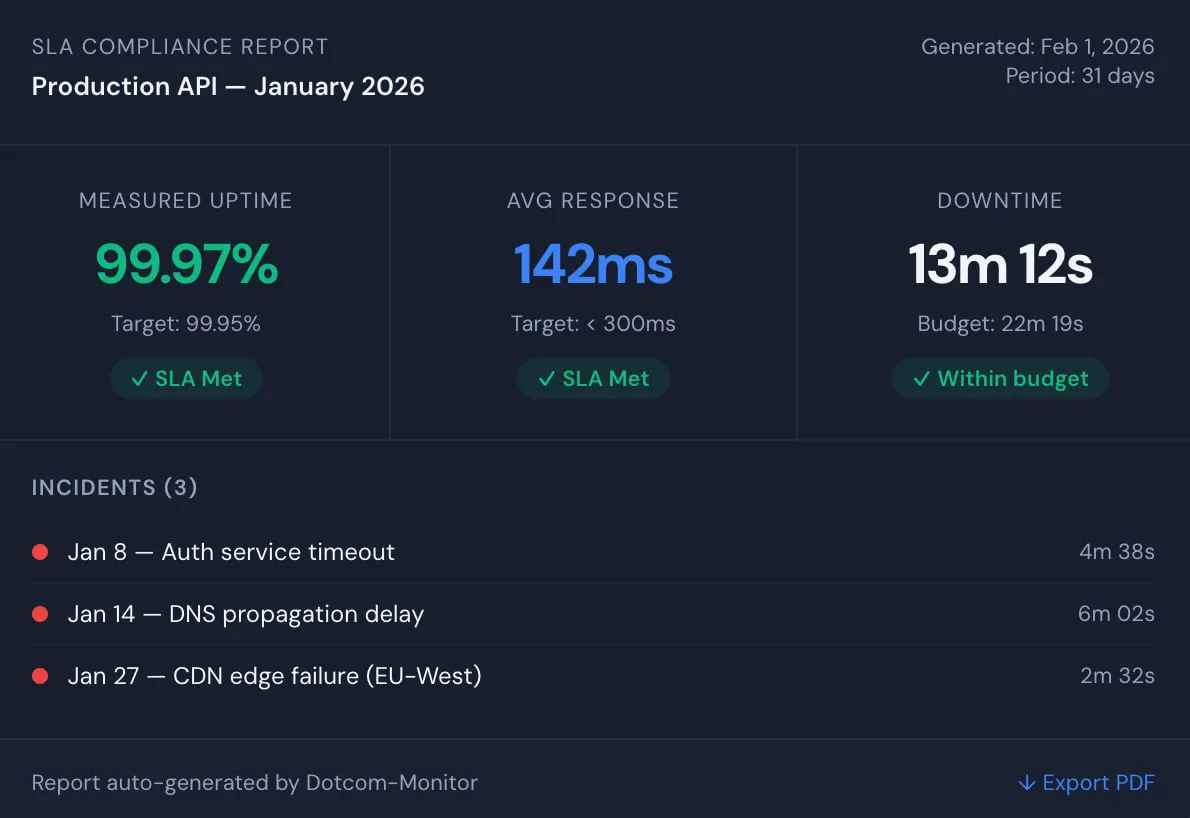Select the red indicator for Jan 27 CDN incident

(x=40, y=675)
